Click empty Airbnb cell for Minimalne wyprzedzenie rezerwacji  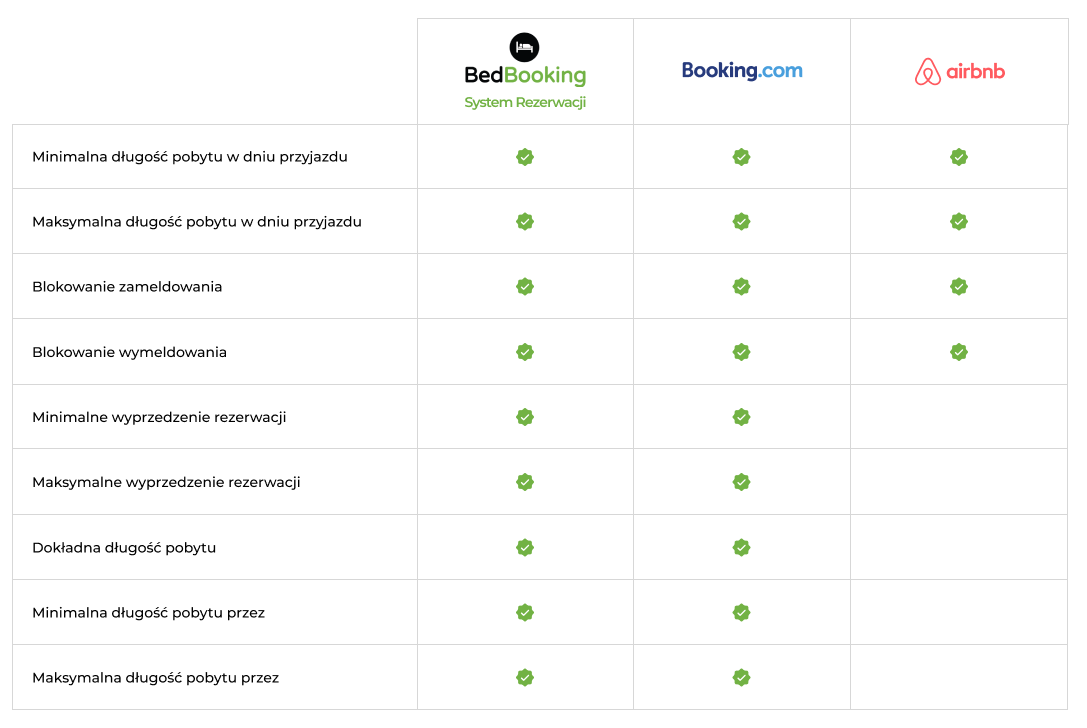point(959,417)
